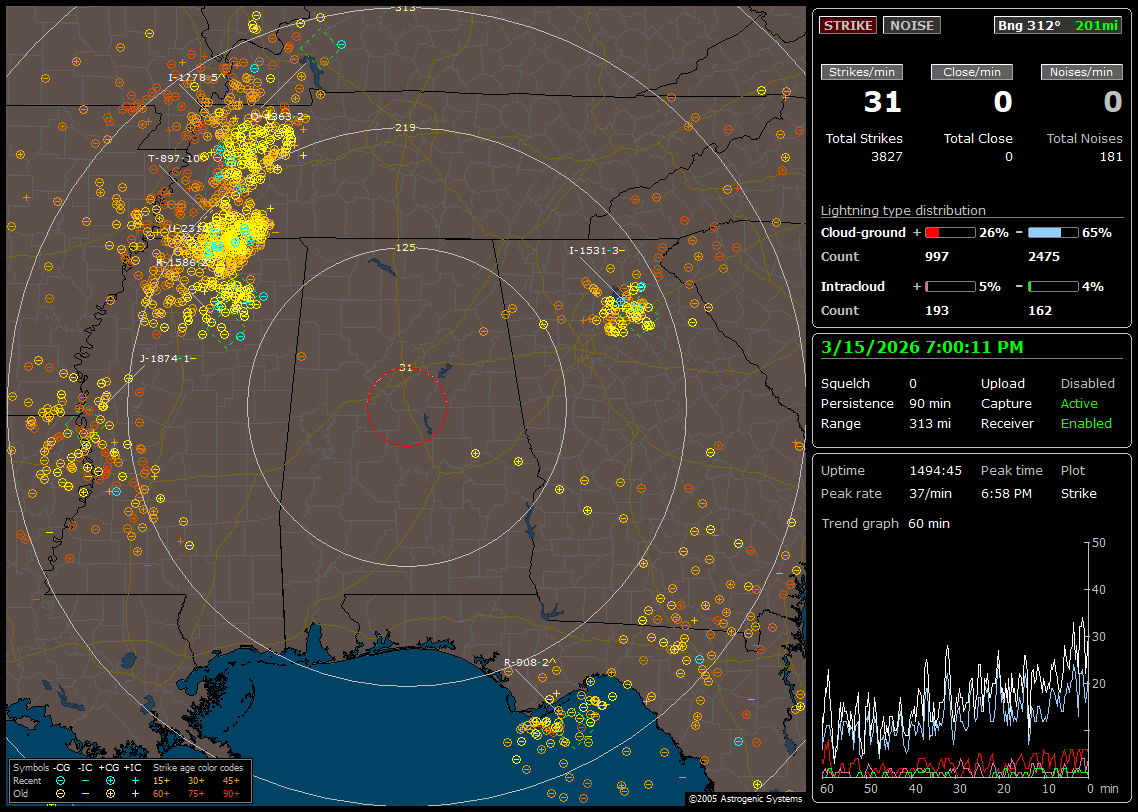Toggle the NOISE mode button
Screen dimensions: 1138x812
click(911, 25)
